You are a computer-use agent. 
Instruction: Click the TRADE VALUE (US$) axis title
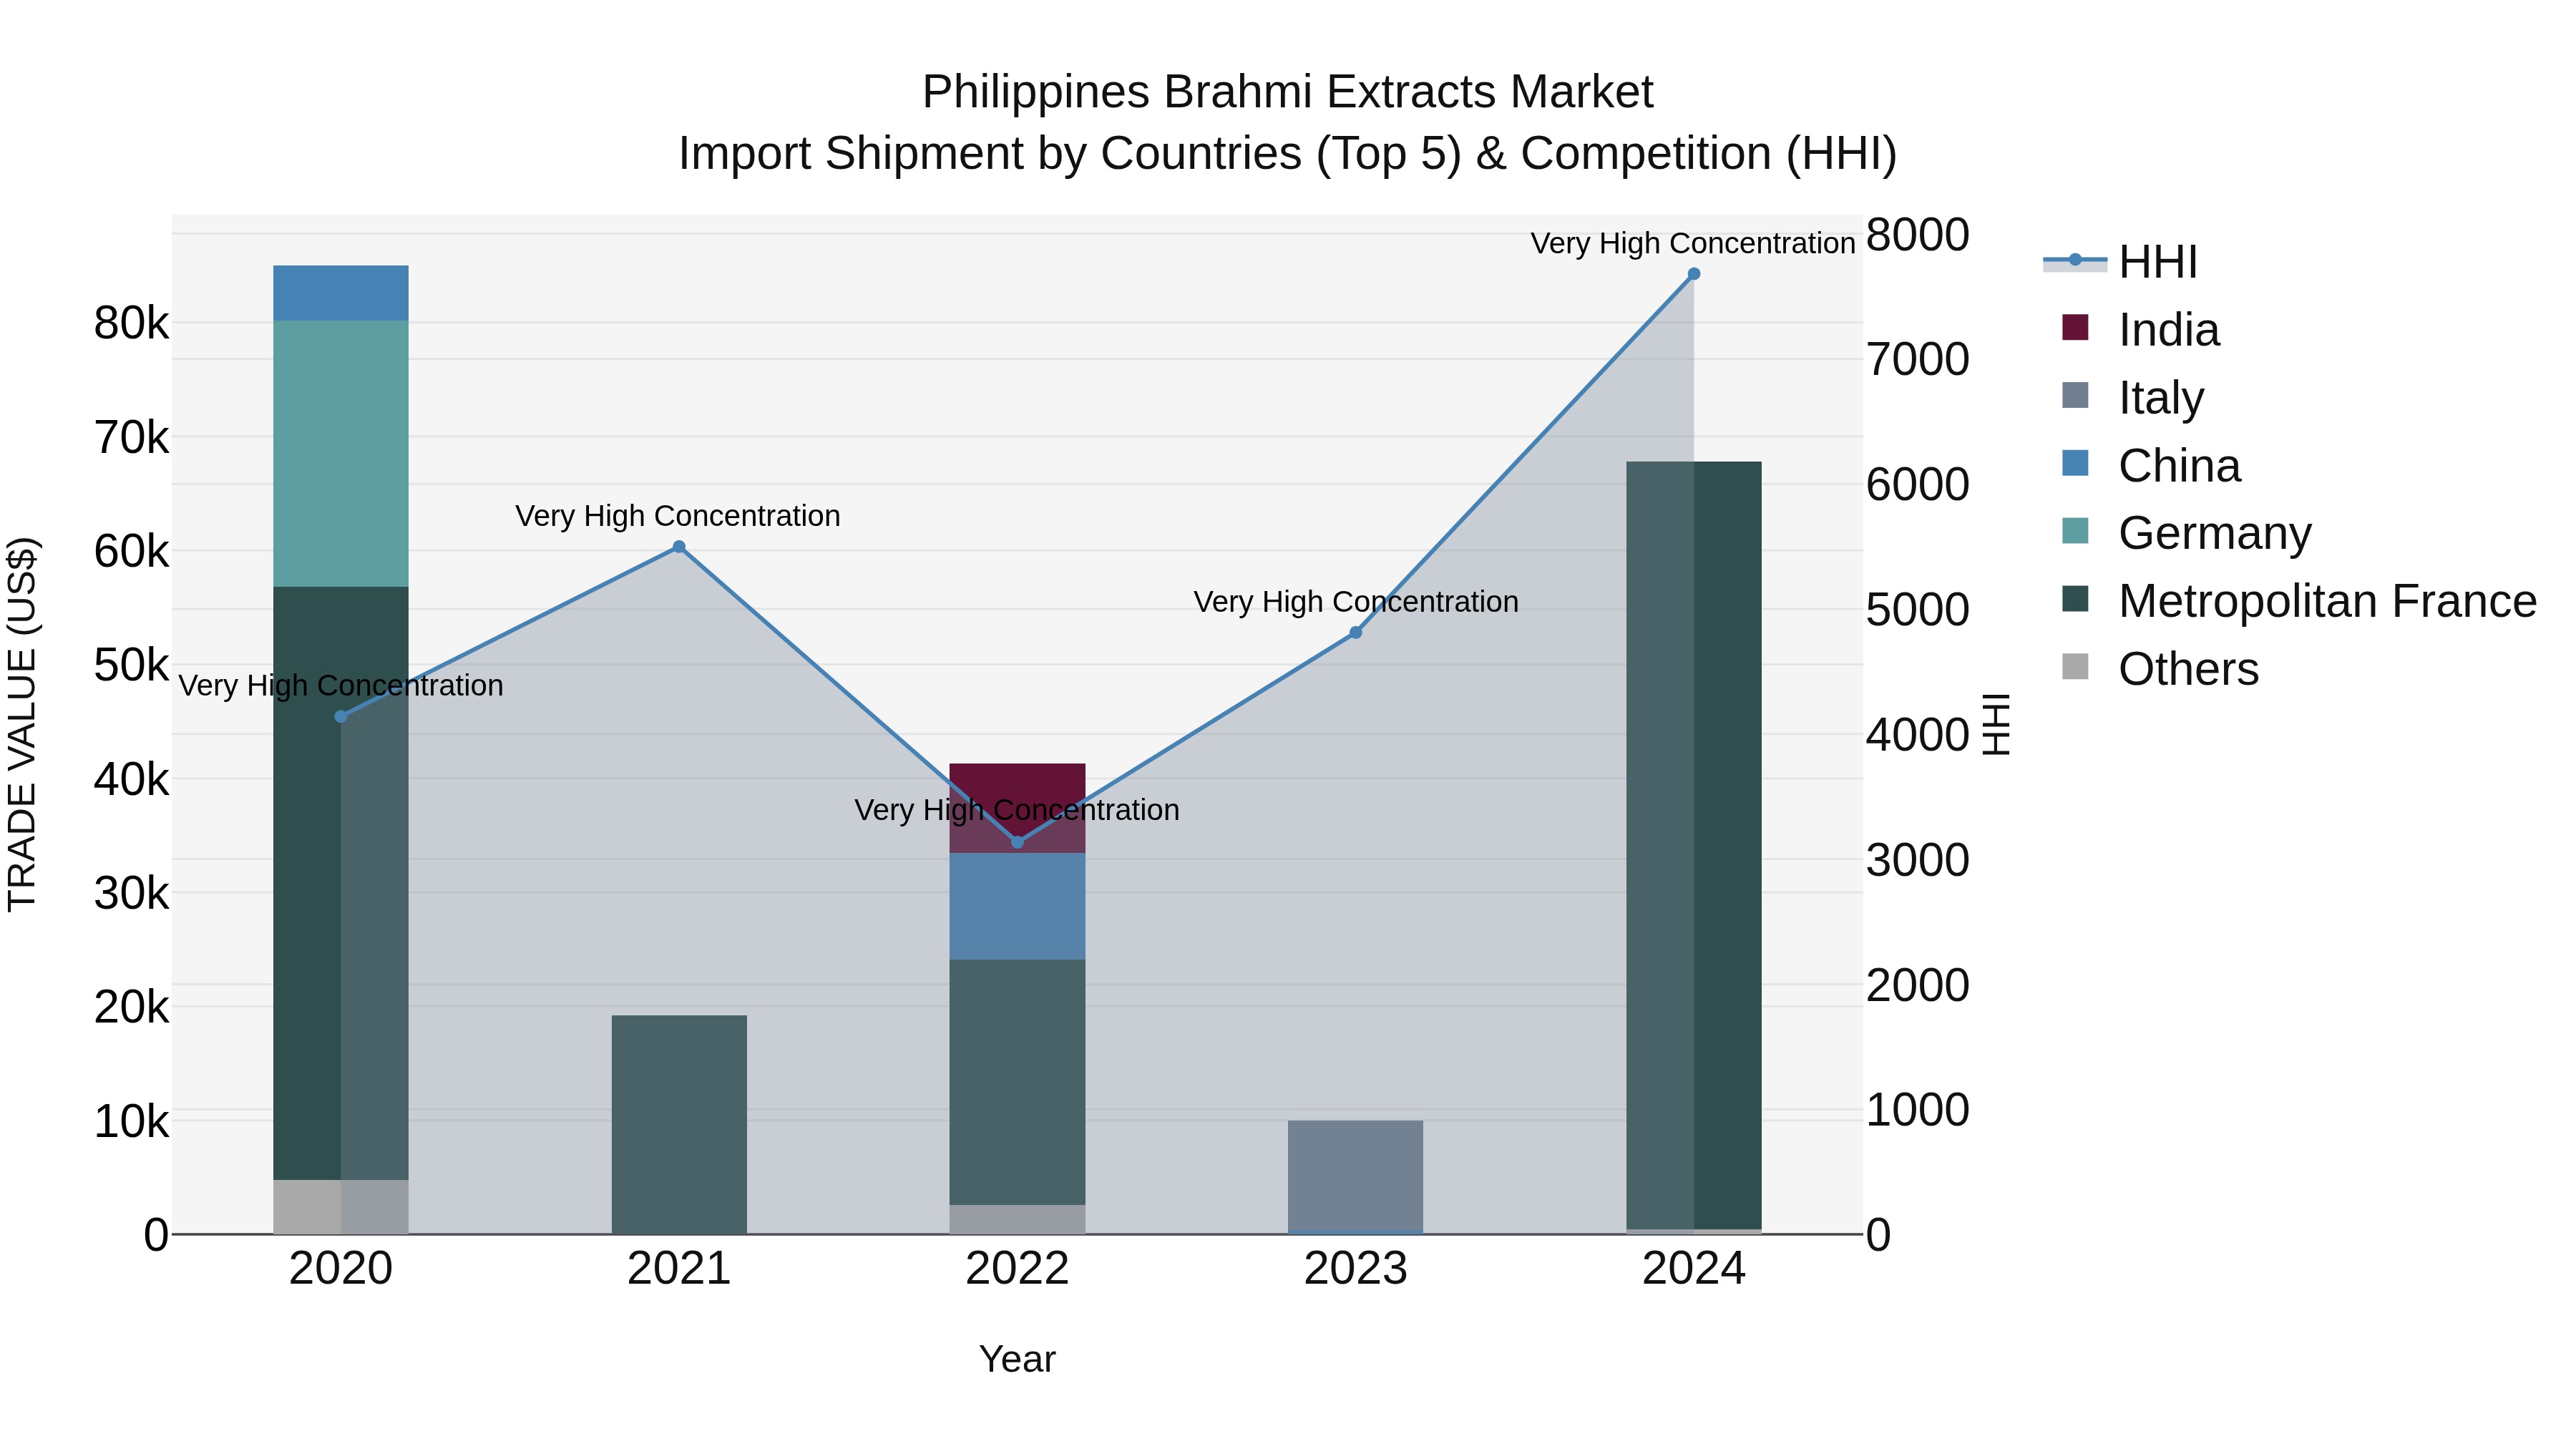pos(22,724)
